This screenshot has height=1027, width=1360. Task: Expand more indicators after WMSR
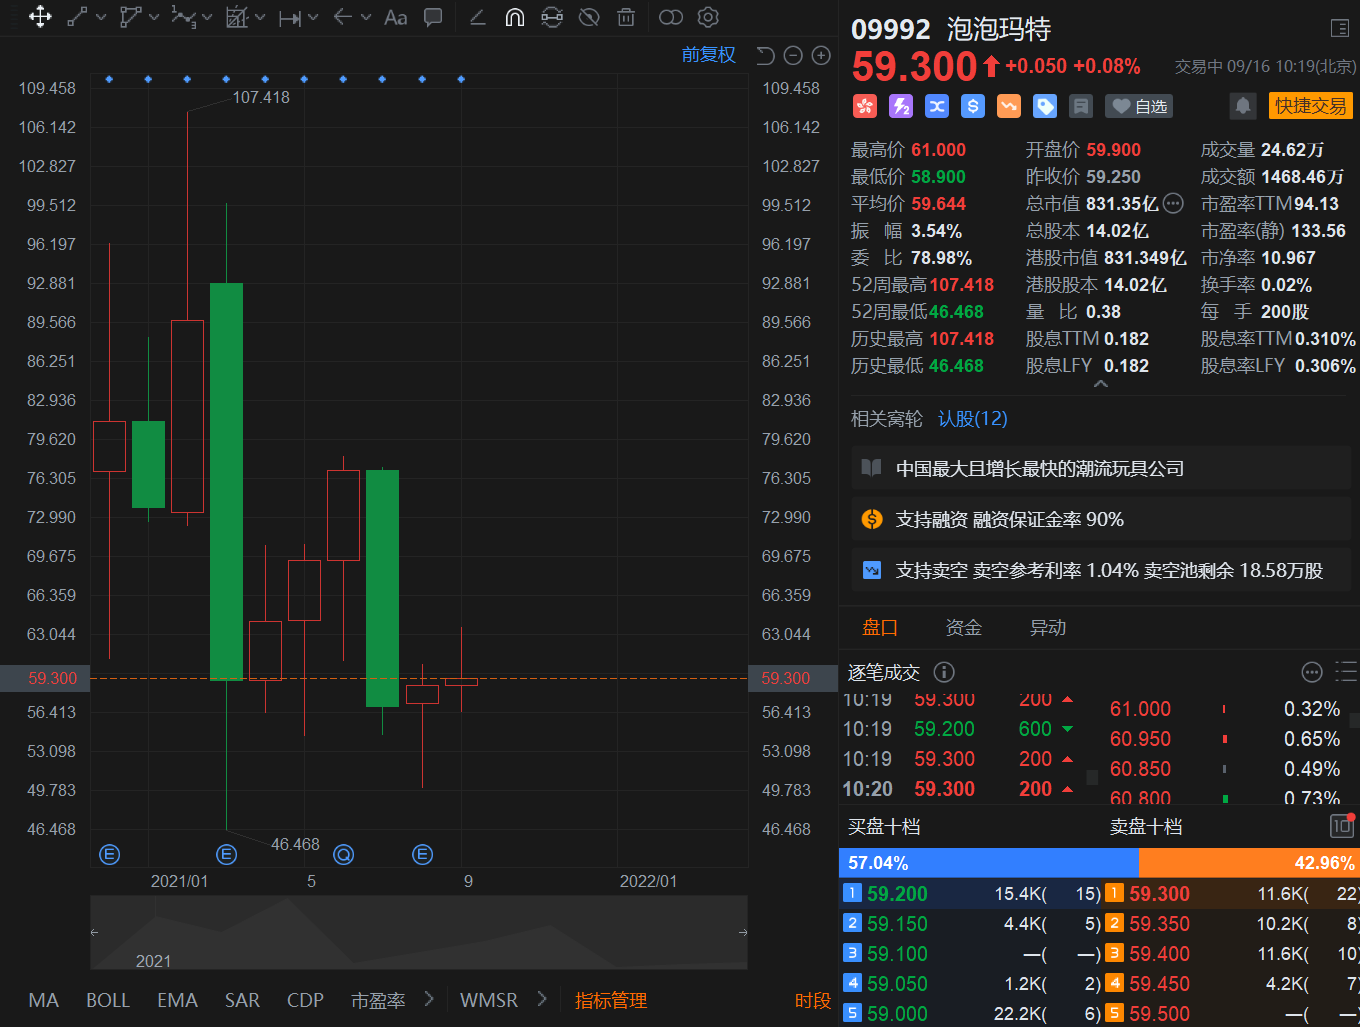tap(543, 999)
